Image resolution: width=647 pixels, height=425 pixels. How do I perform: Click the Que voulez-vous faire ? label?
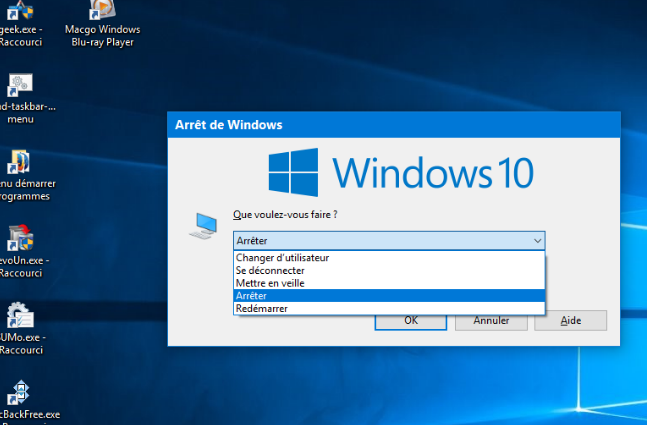[285, 215]
